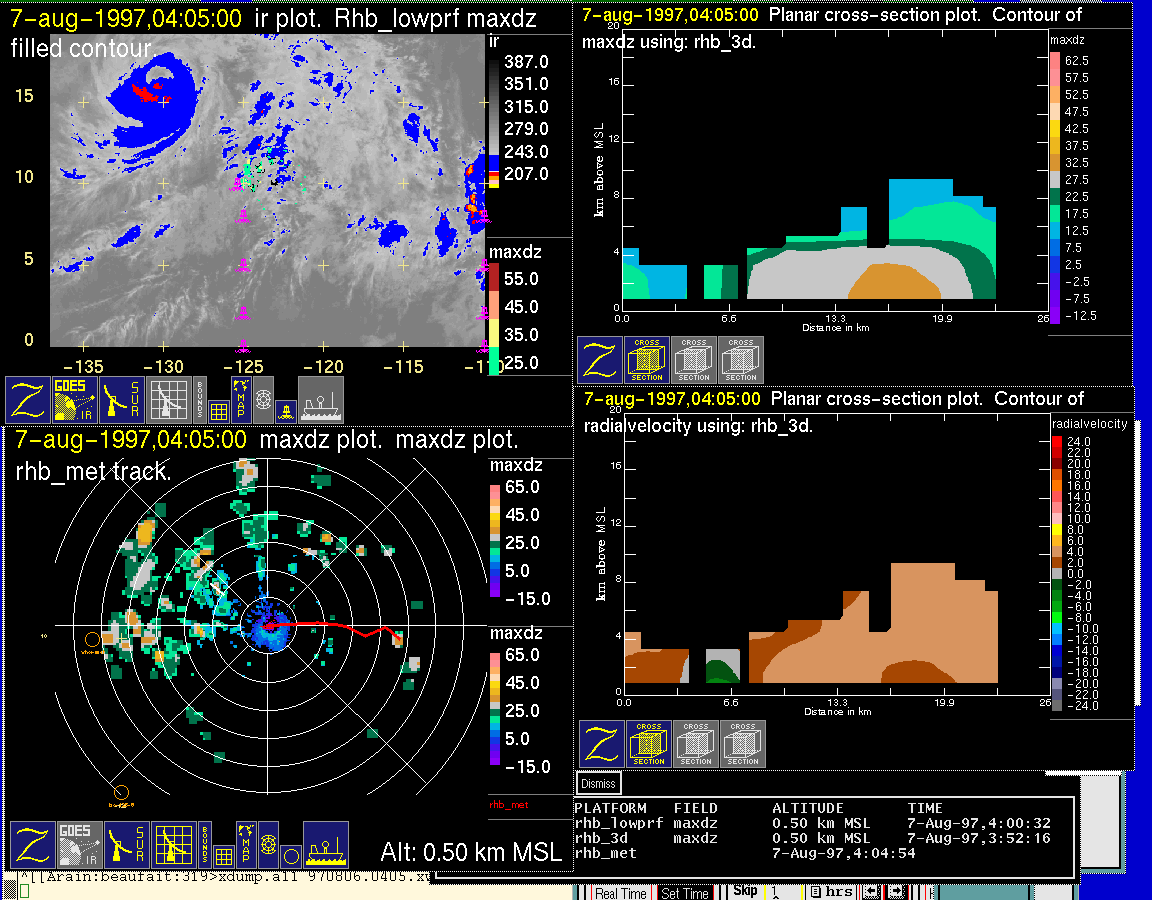This screenshot has height=900, width=1152.
Task: Dismiss the platform info overlay
Action: click(598, 784)
